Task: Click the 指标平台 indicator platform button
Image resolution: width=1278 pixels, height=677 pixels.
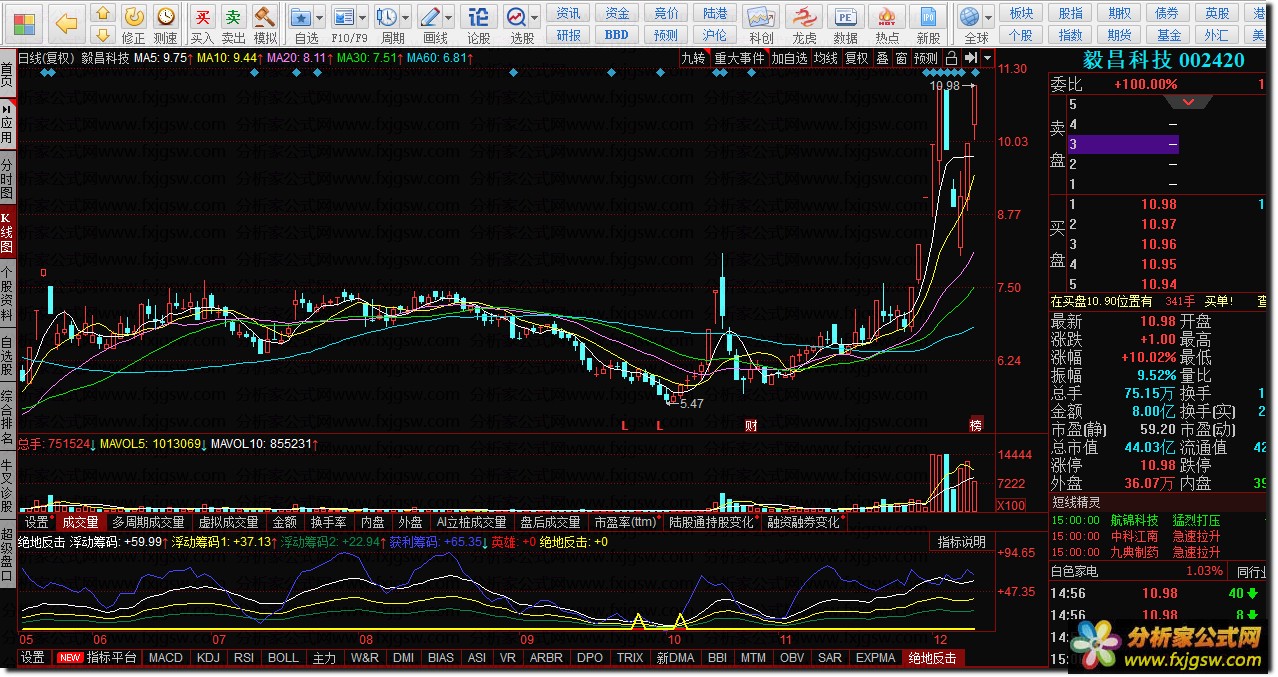Action: coord(112,658)
